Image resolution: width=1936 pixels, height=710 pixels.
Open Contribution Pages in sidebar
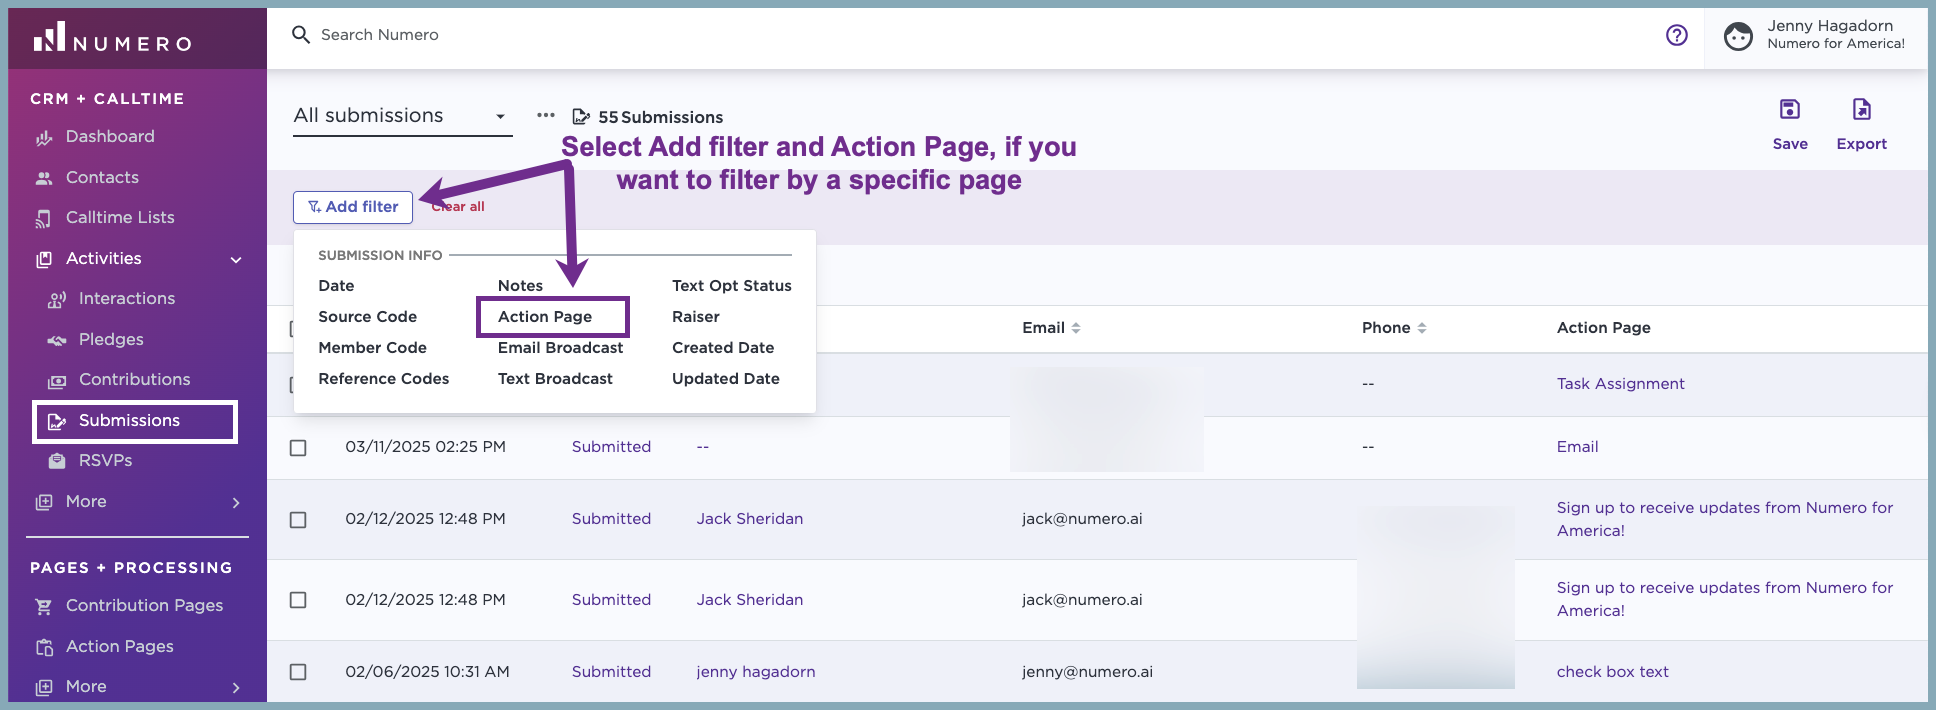pos(144,606)
